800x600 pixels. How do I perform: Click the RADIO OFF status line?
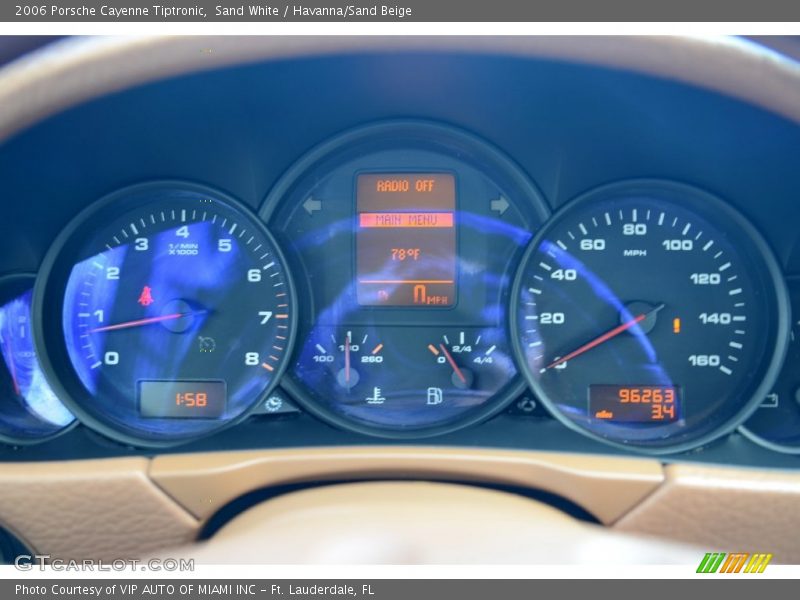[406, 186]
